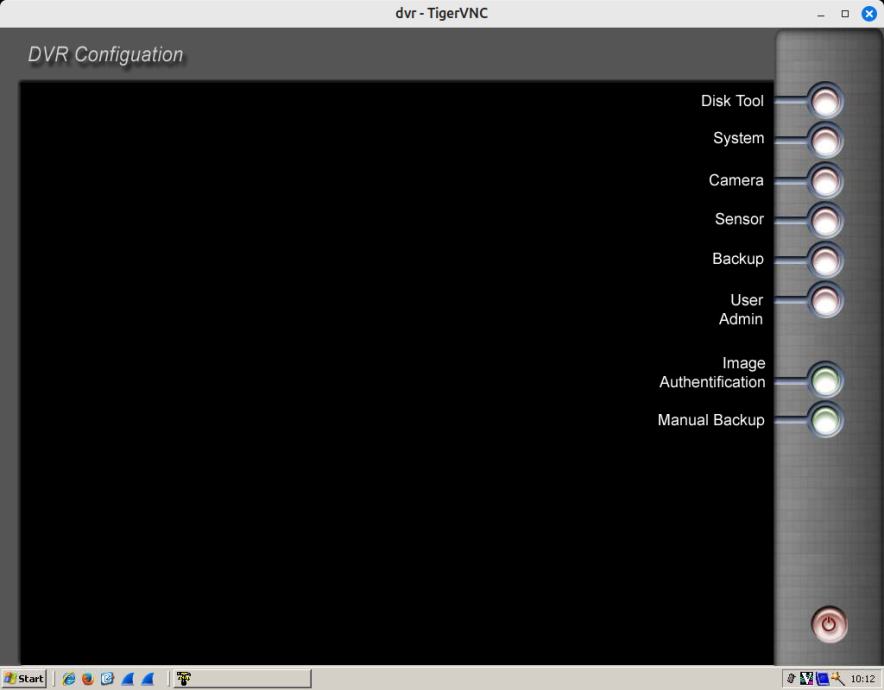The height and width of the screenshot is (690, 884).
Task: Open the Windows Start menu
Action: pos(24,678)
